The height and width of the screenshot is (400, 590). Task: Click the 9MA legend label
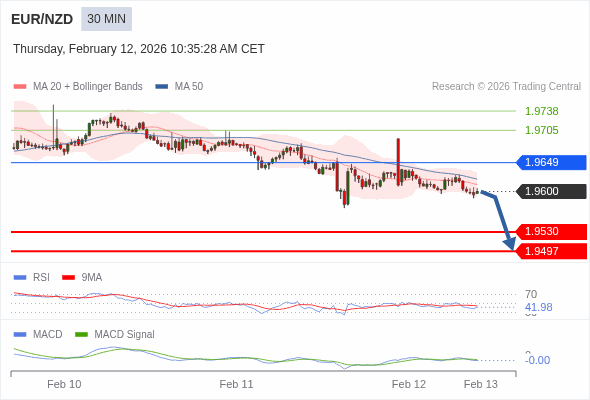point(92,278)
